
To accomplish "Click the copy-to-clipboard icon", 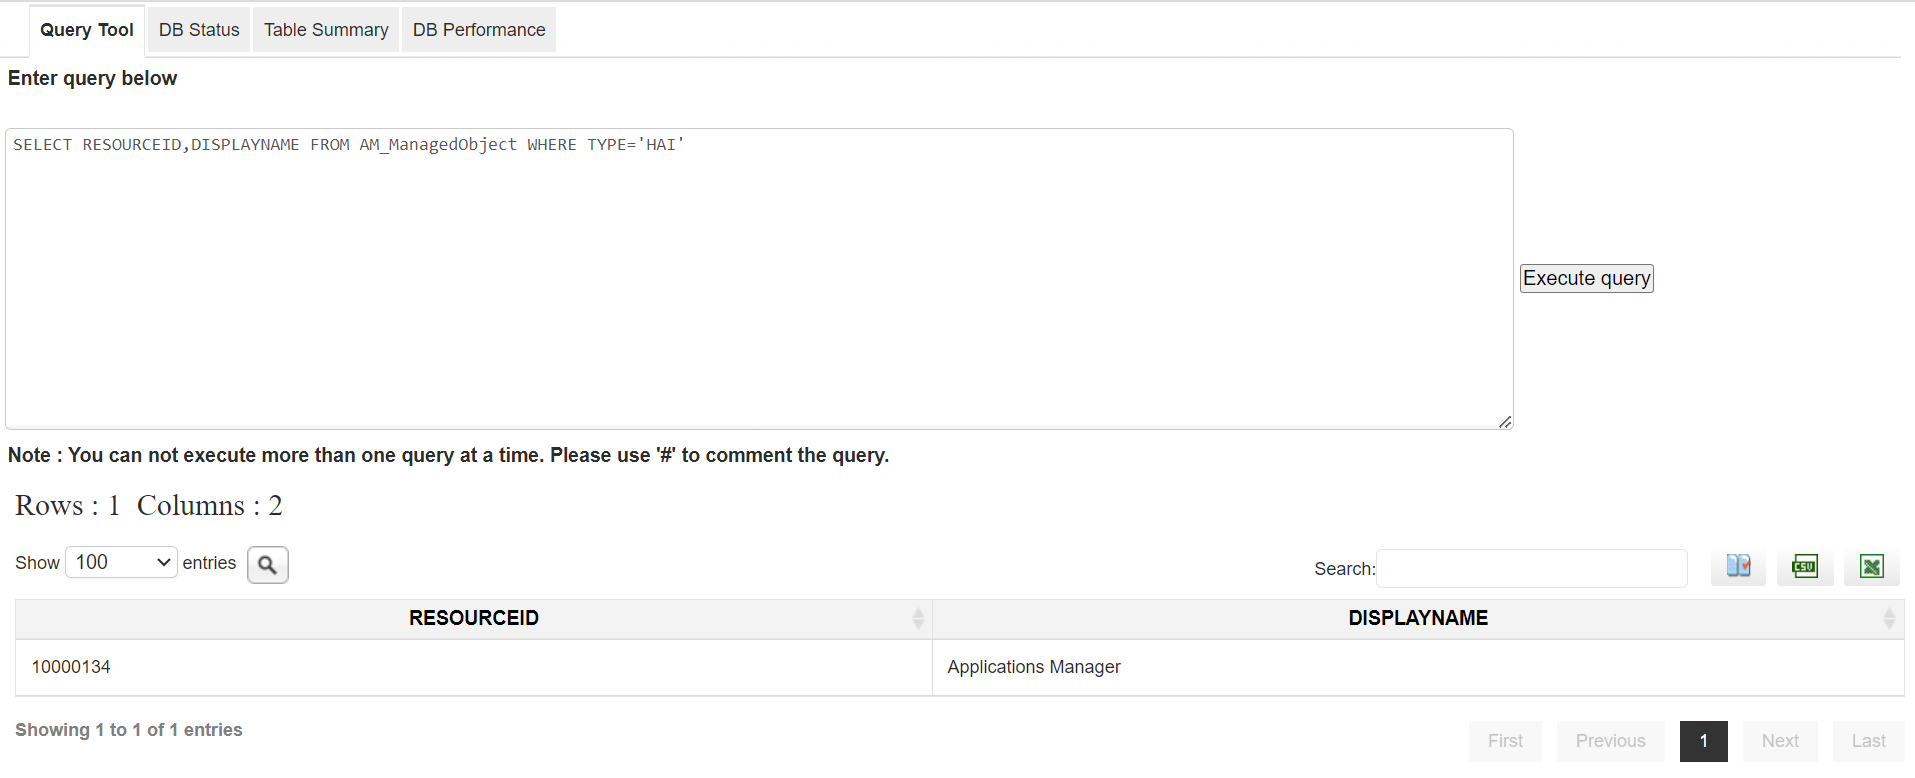I will click(1738, 566).
